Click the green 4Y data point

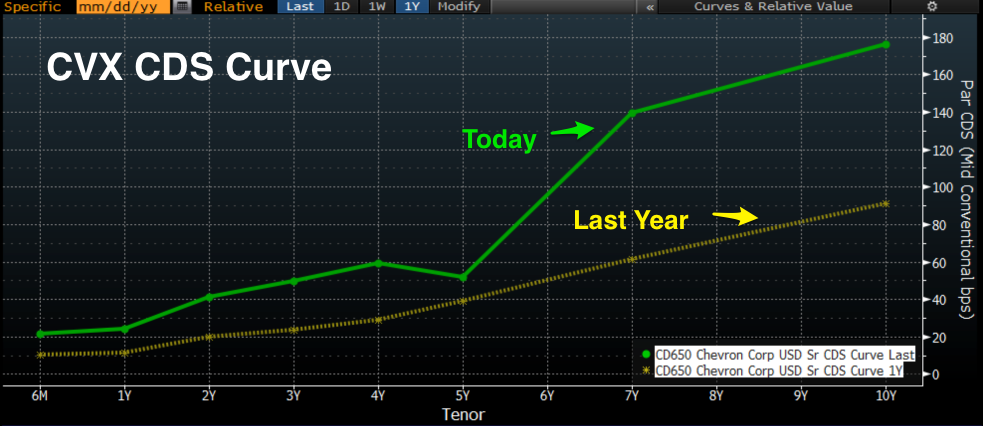378,263
